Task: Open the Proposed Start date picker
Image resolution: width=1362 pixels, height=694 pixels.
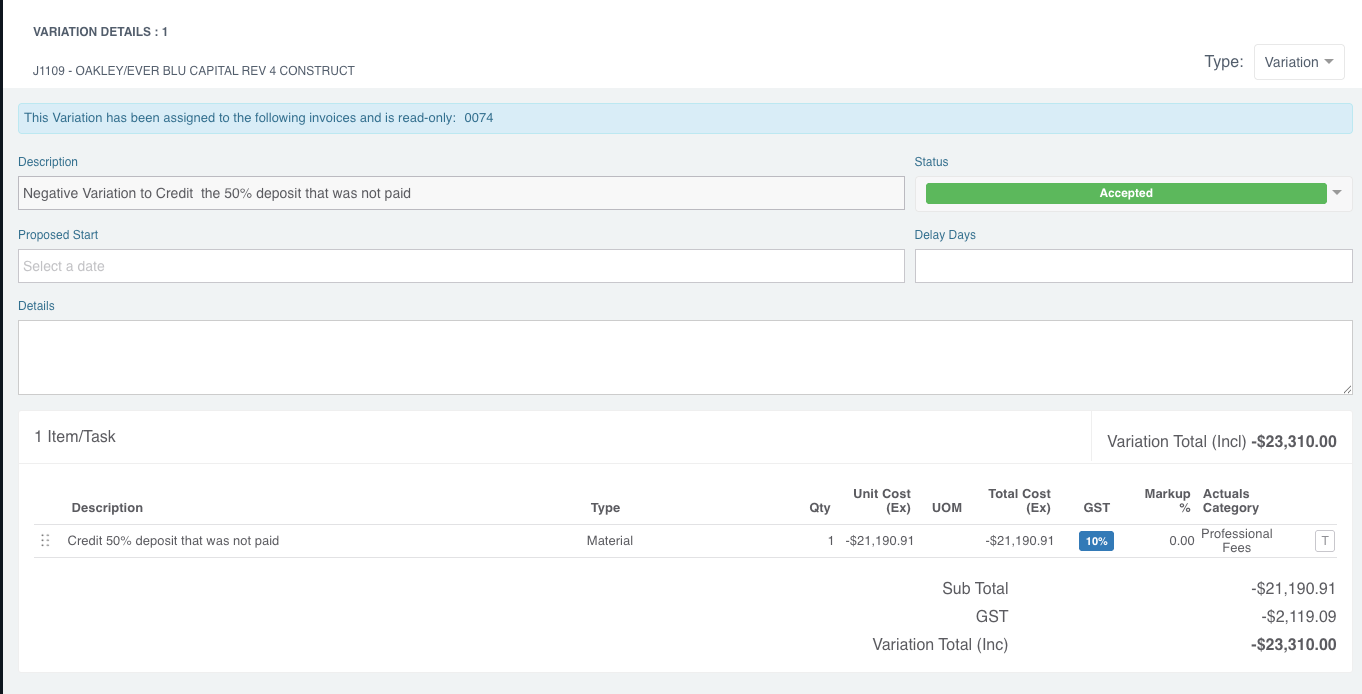Action: click(460, 266)
